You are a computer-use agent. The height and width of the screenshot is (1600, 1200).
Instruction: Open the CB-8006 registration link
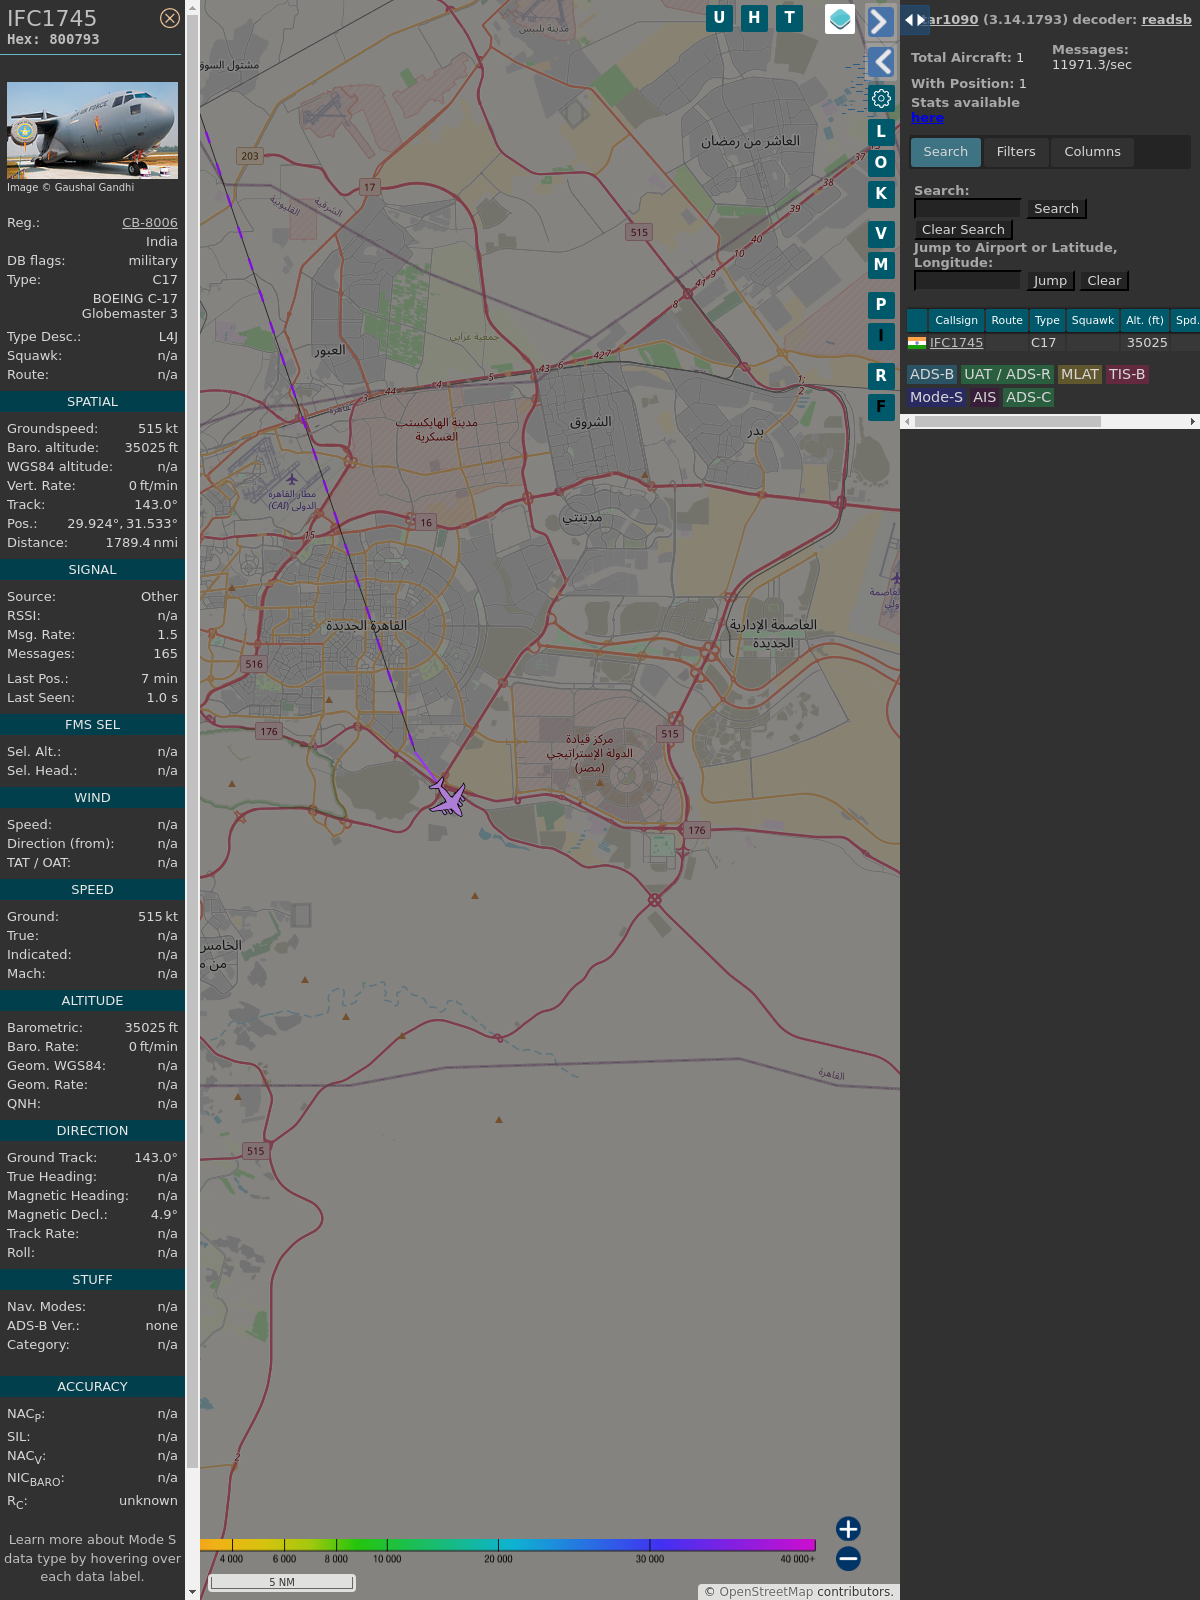click(149, 223)
